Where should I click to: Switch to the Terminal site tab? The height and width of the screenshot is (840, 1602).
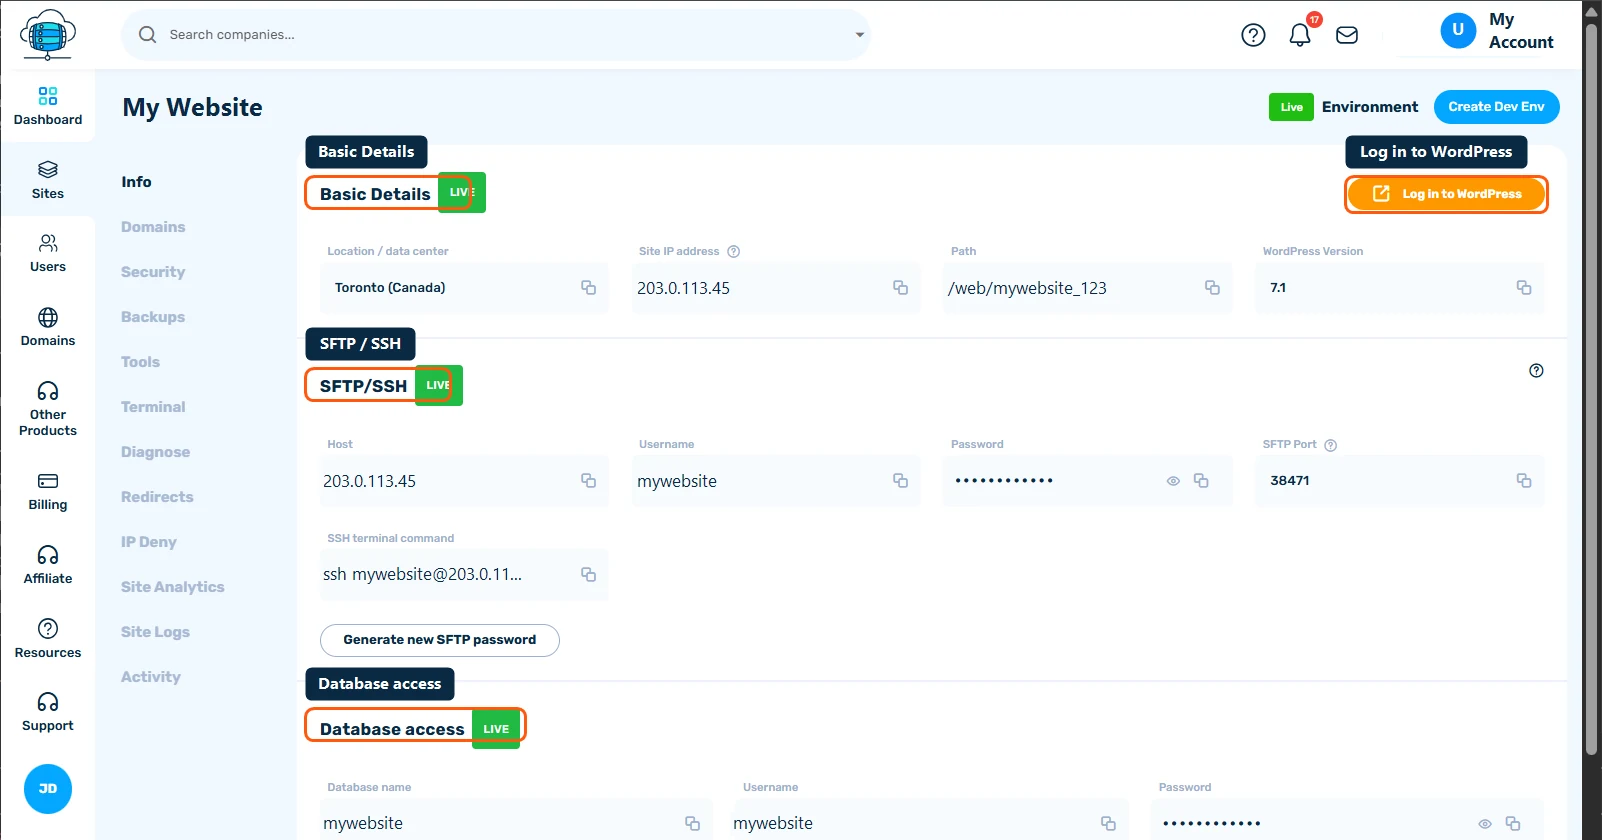[x=153, y=407]
